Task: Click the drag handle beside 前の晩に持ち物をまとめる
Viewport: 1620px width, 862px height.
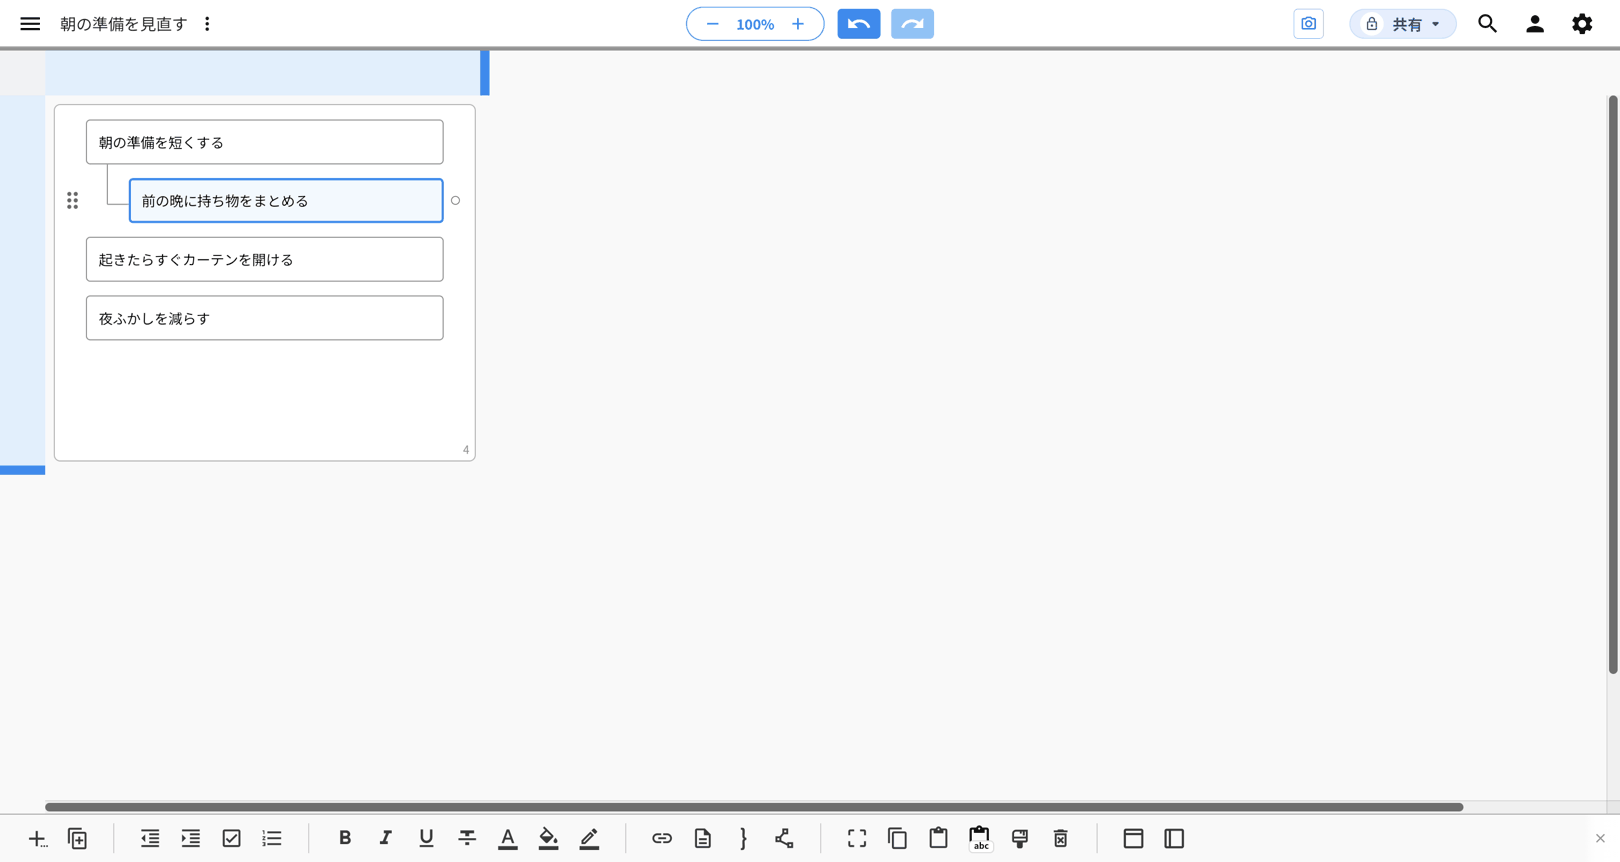Action: point(72,201)
